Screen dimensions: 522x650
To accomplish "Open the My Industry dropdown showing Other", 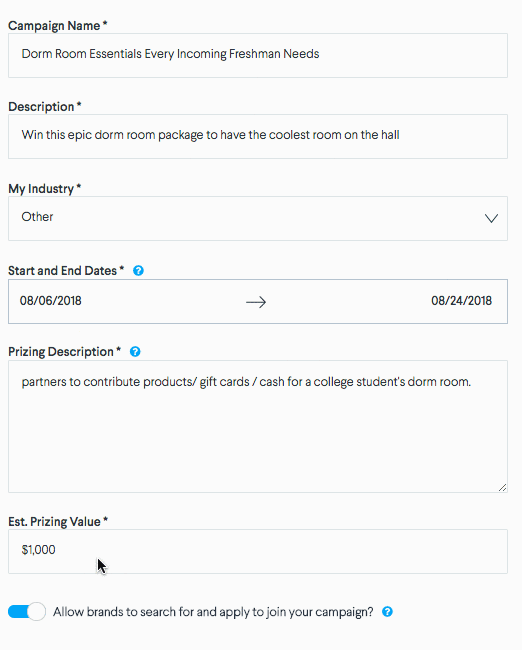I will click(x=258, y=218).
